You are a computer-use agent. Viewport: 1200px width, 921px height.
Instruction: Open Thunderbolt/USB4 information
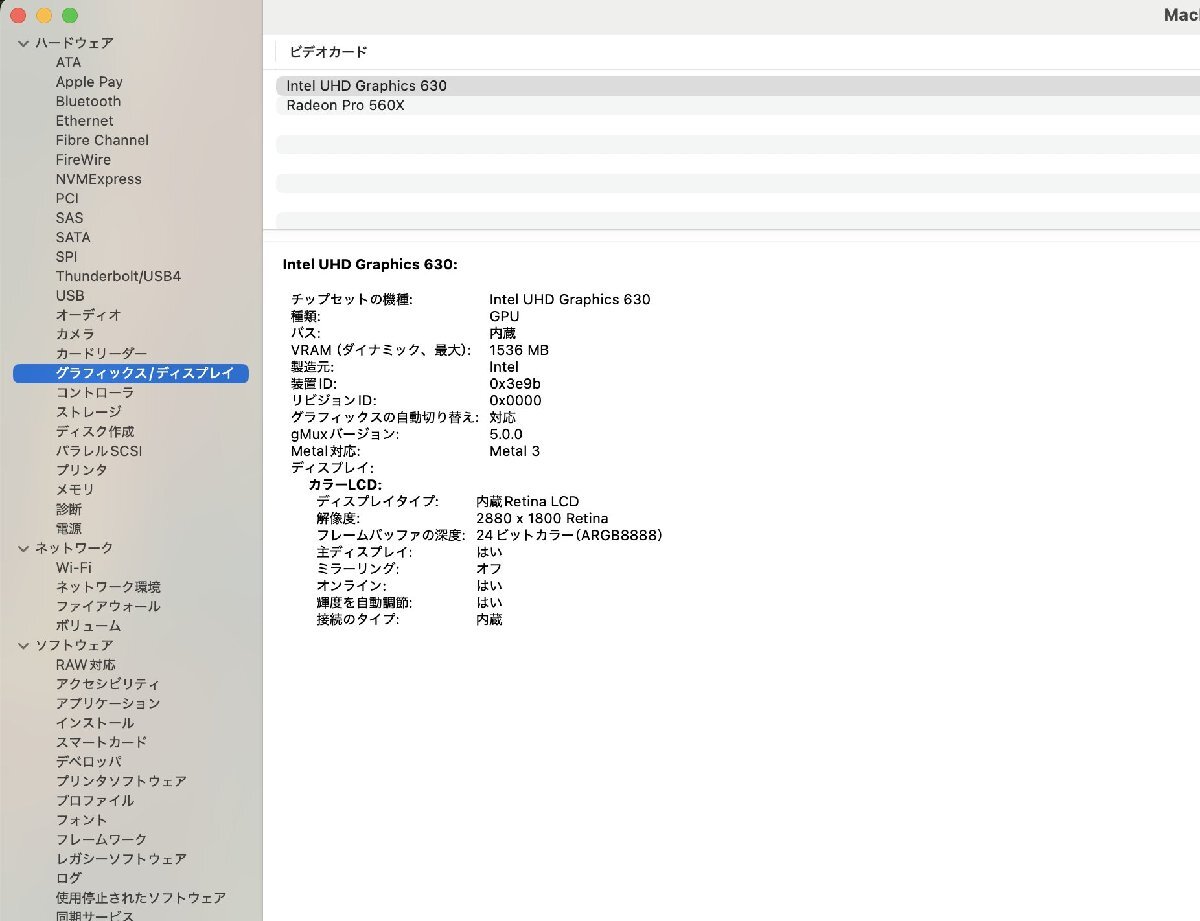click(x=118, y=276)
